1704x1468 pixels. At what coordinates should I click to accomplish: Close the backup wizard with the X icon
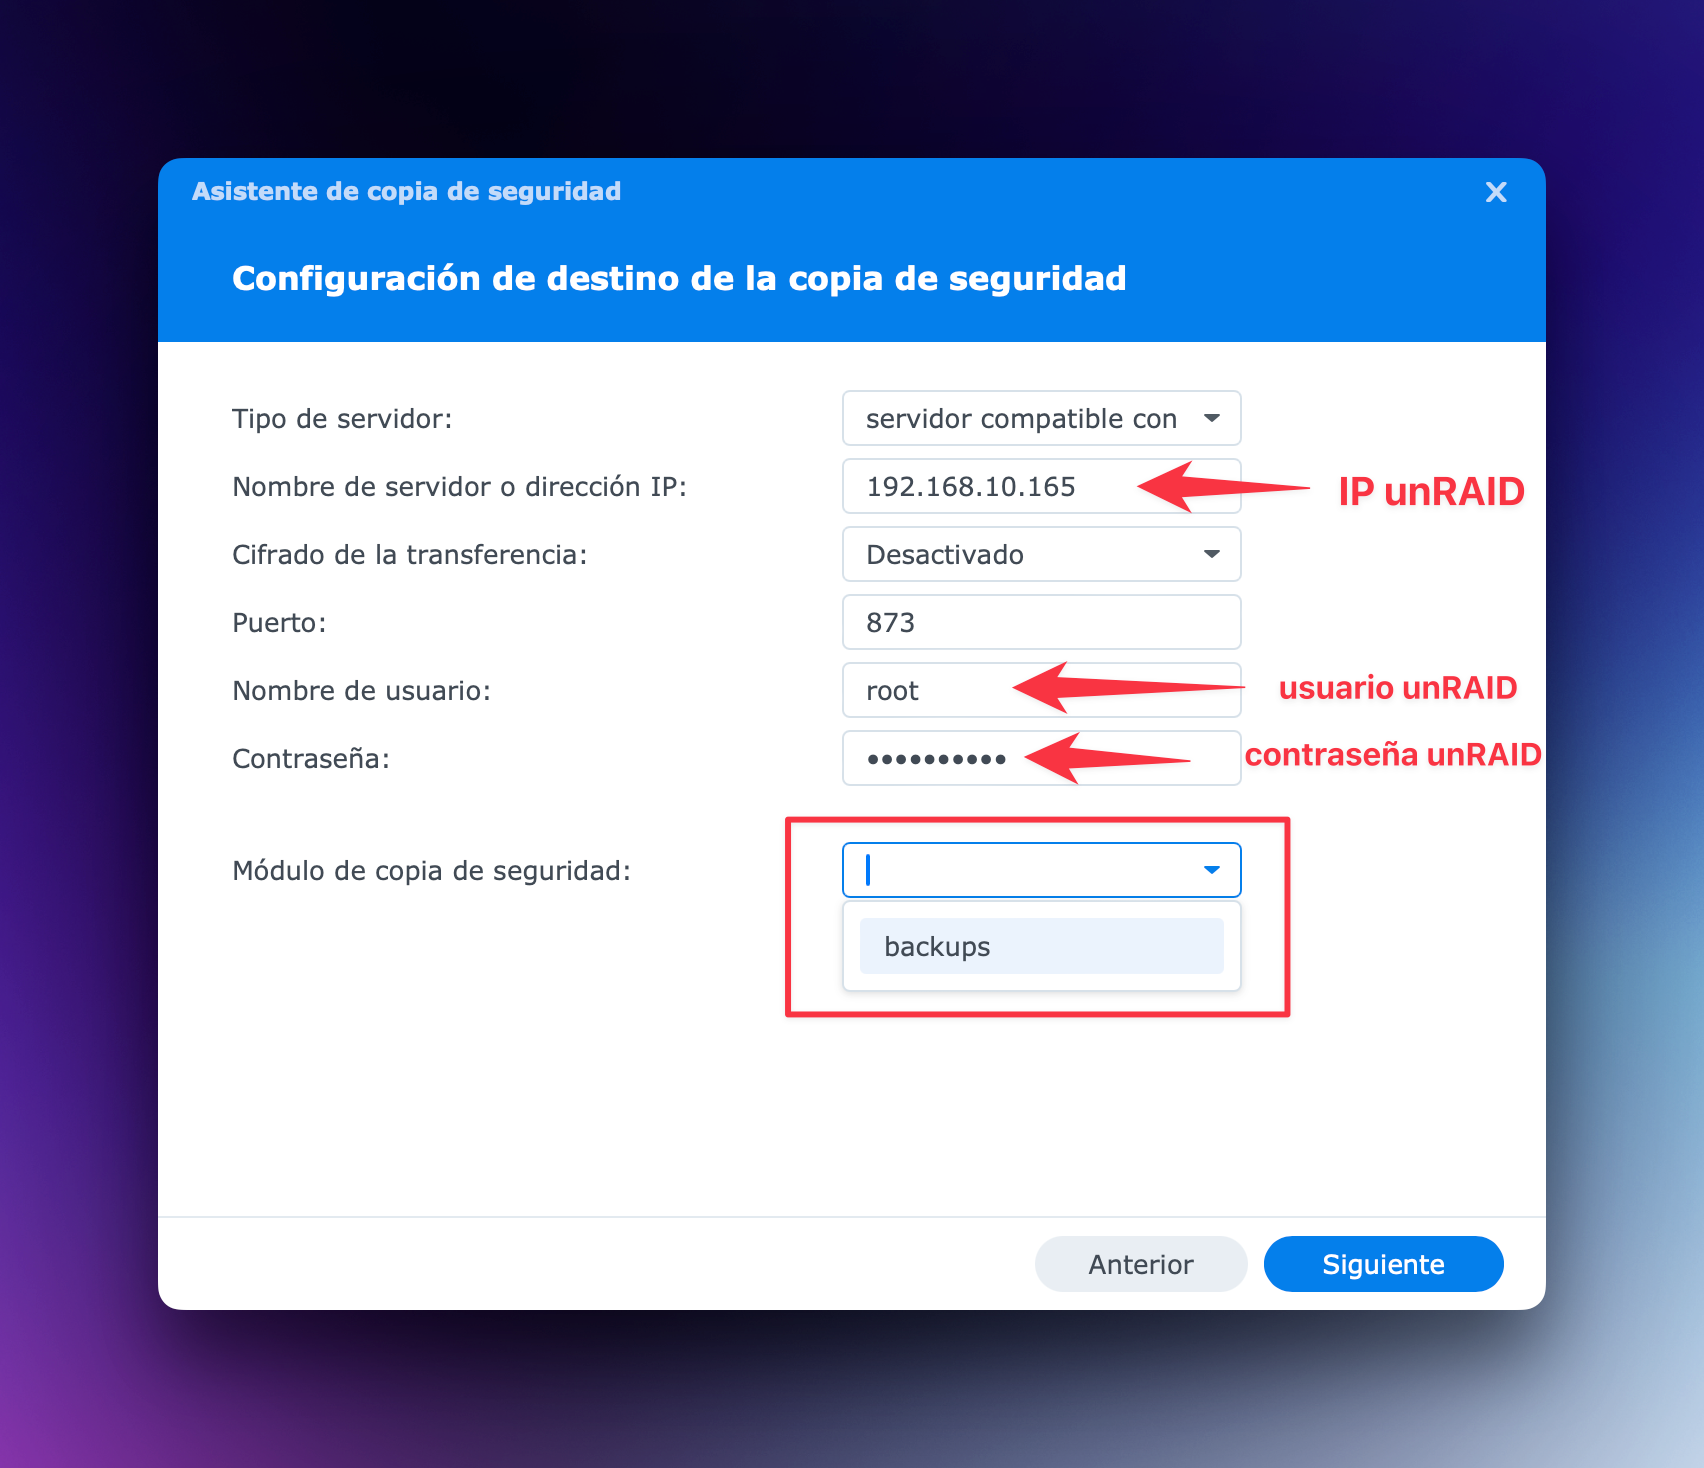[1495, 192]
